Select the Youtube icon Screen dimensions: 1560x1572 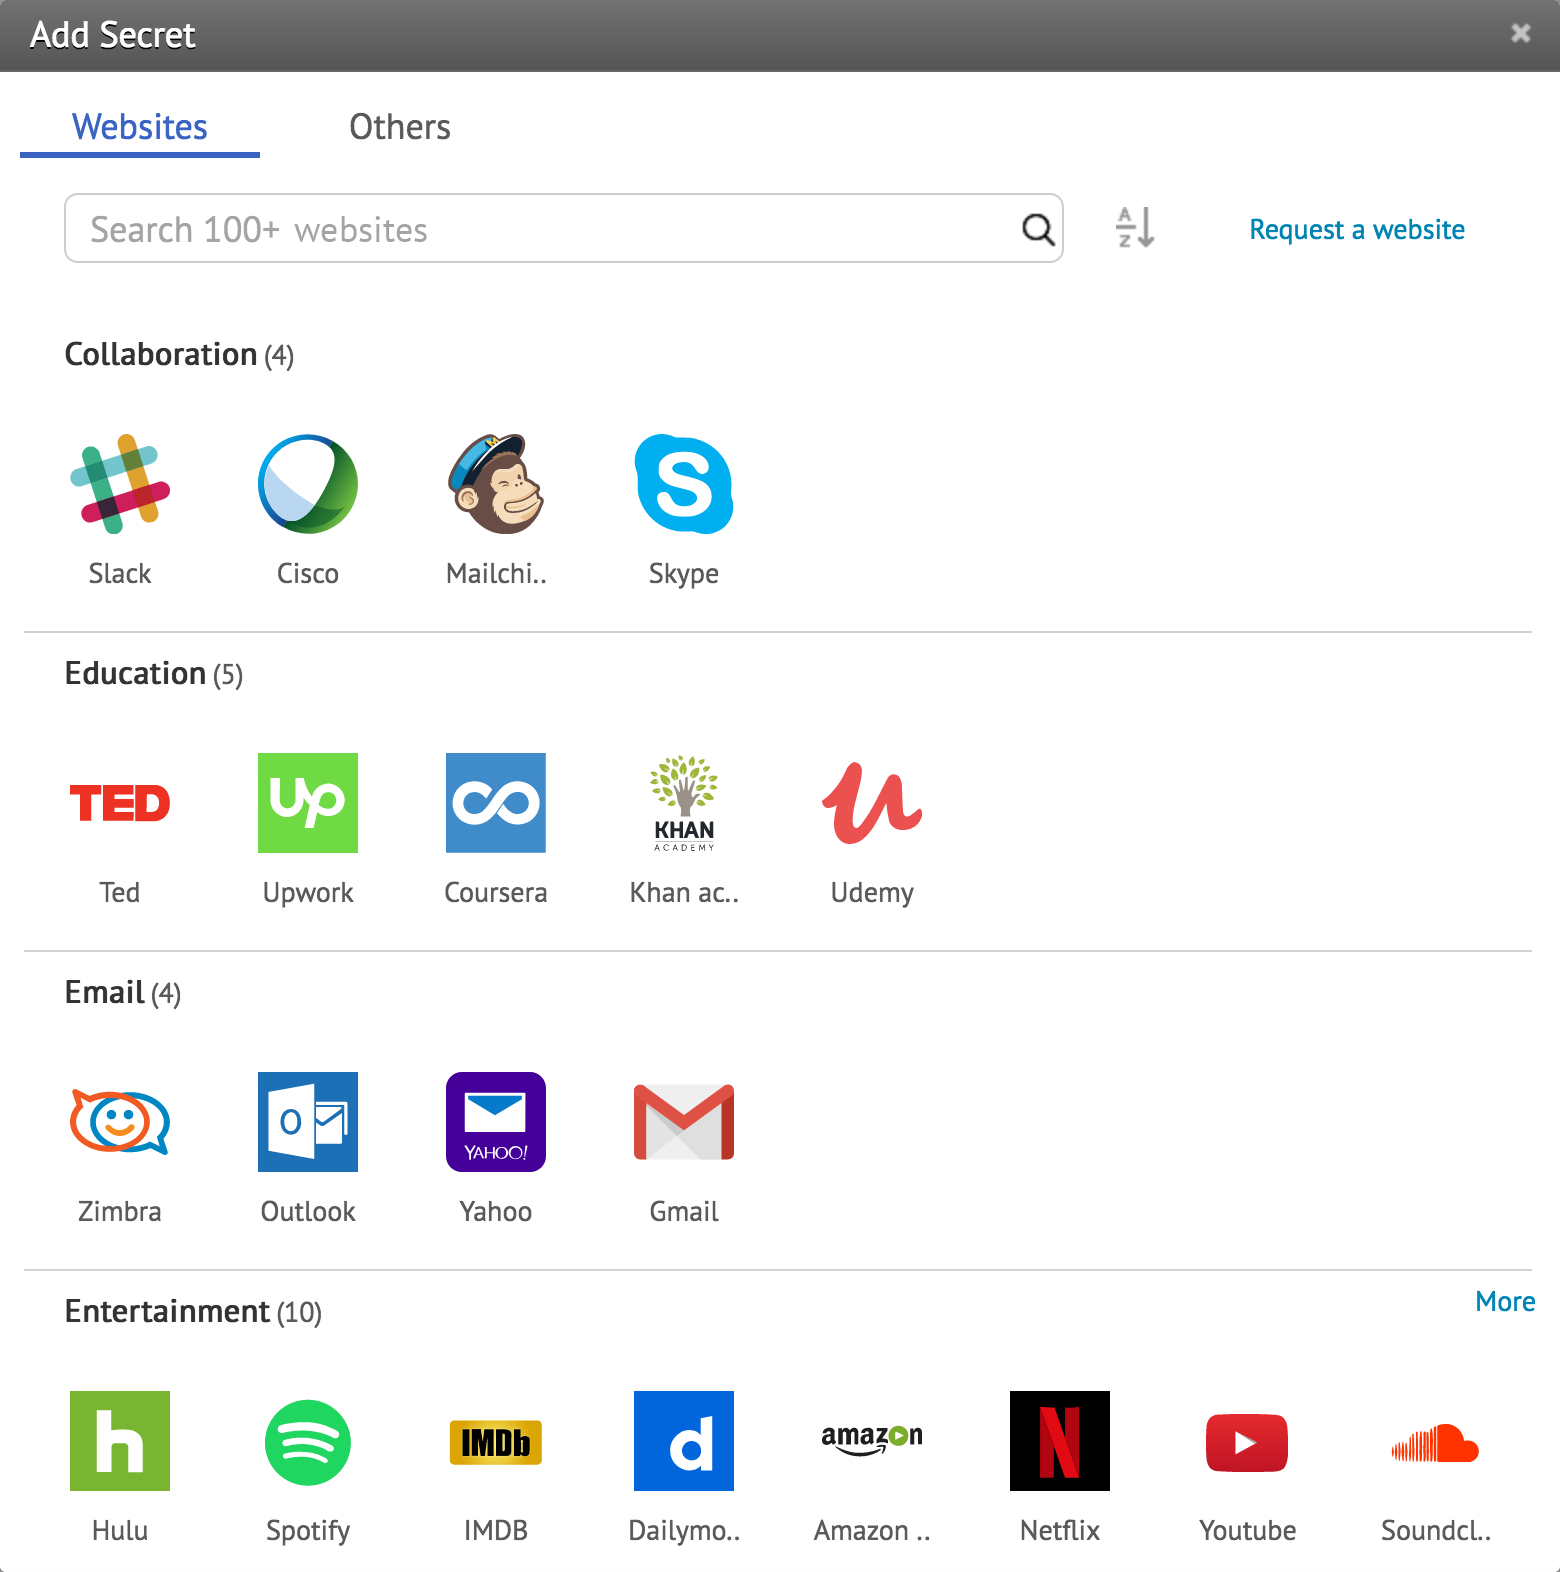click(x=1247, y=1441)
